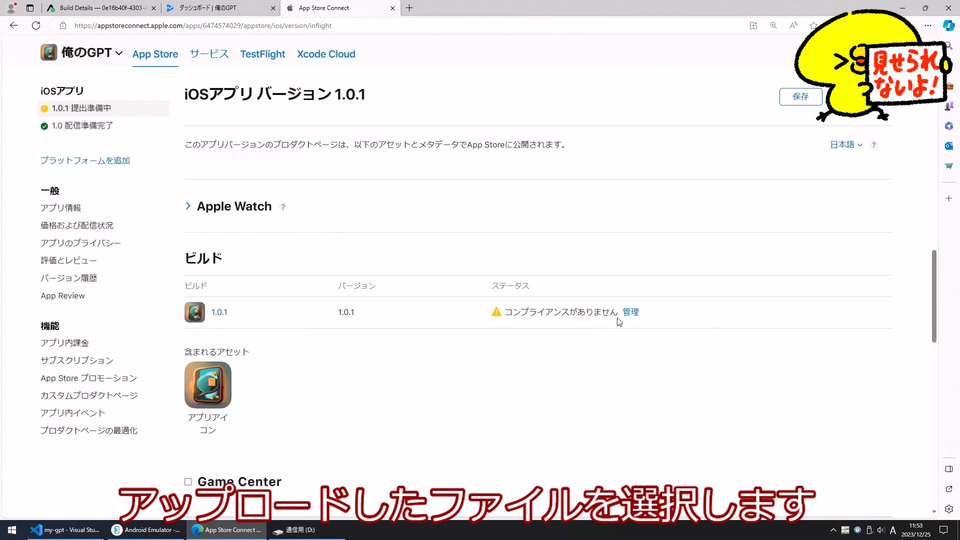Click the read aloud icon in address bar
The height and width of the screenshot is (540, 960).
point(793,26)
